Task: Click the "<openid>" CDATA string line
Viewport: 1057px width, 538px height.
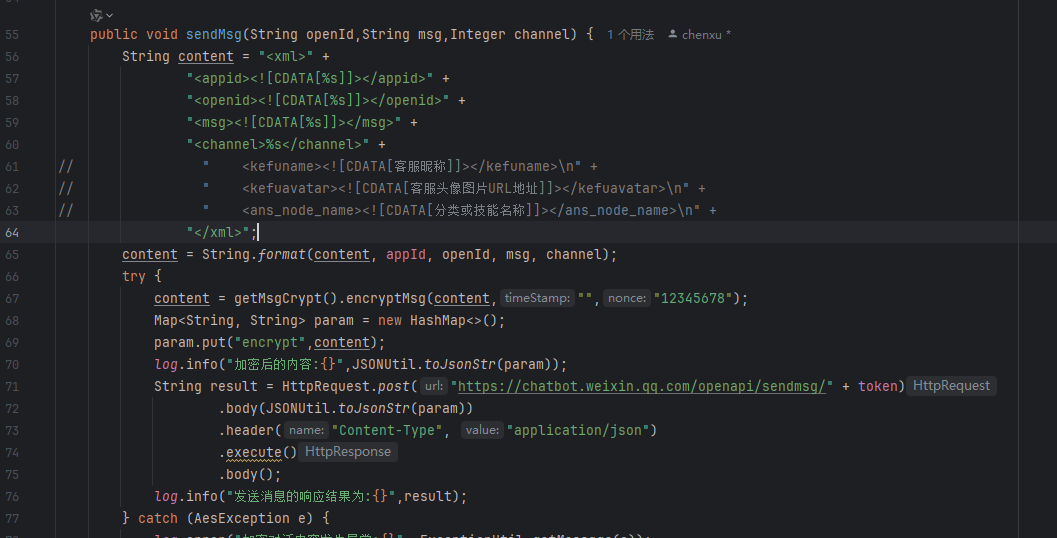Action: pyautogui.click(x=318, y=100)
